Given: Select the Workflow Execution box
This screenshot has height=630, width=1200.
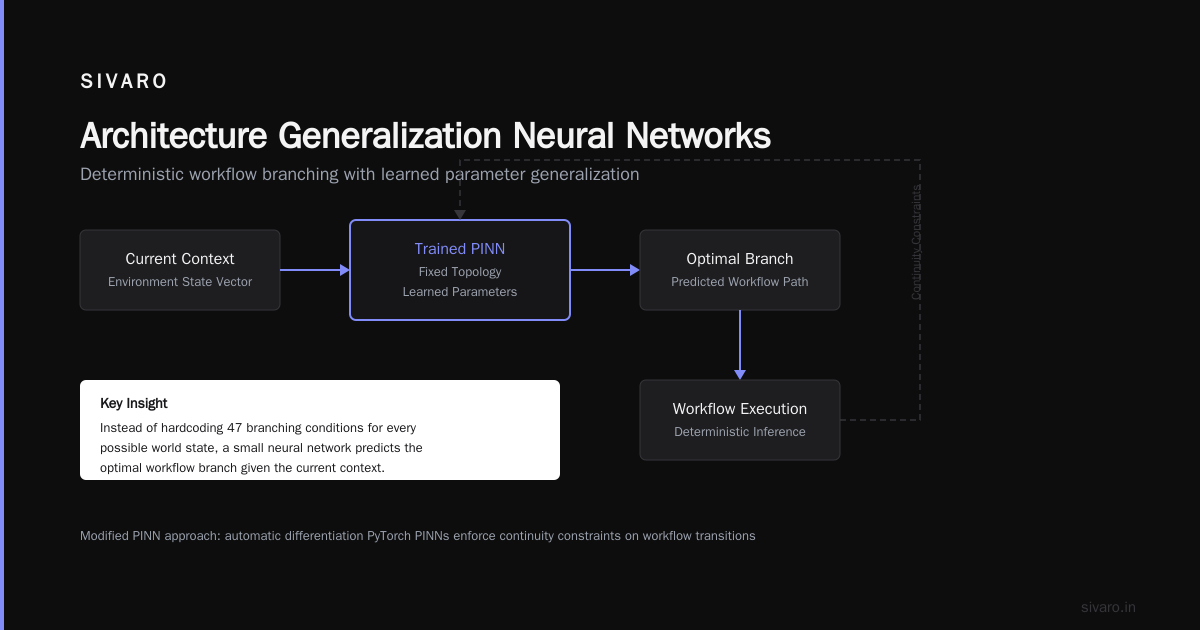Looking at the screenshot, I should point(740,420).
